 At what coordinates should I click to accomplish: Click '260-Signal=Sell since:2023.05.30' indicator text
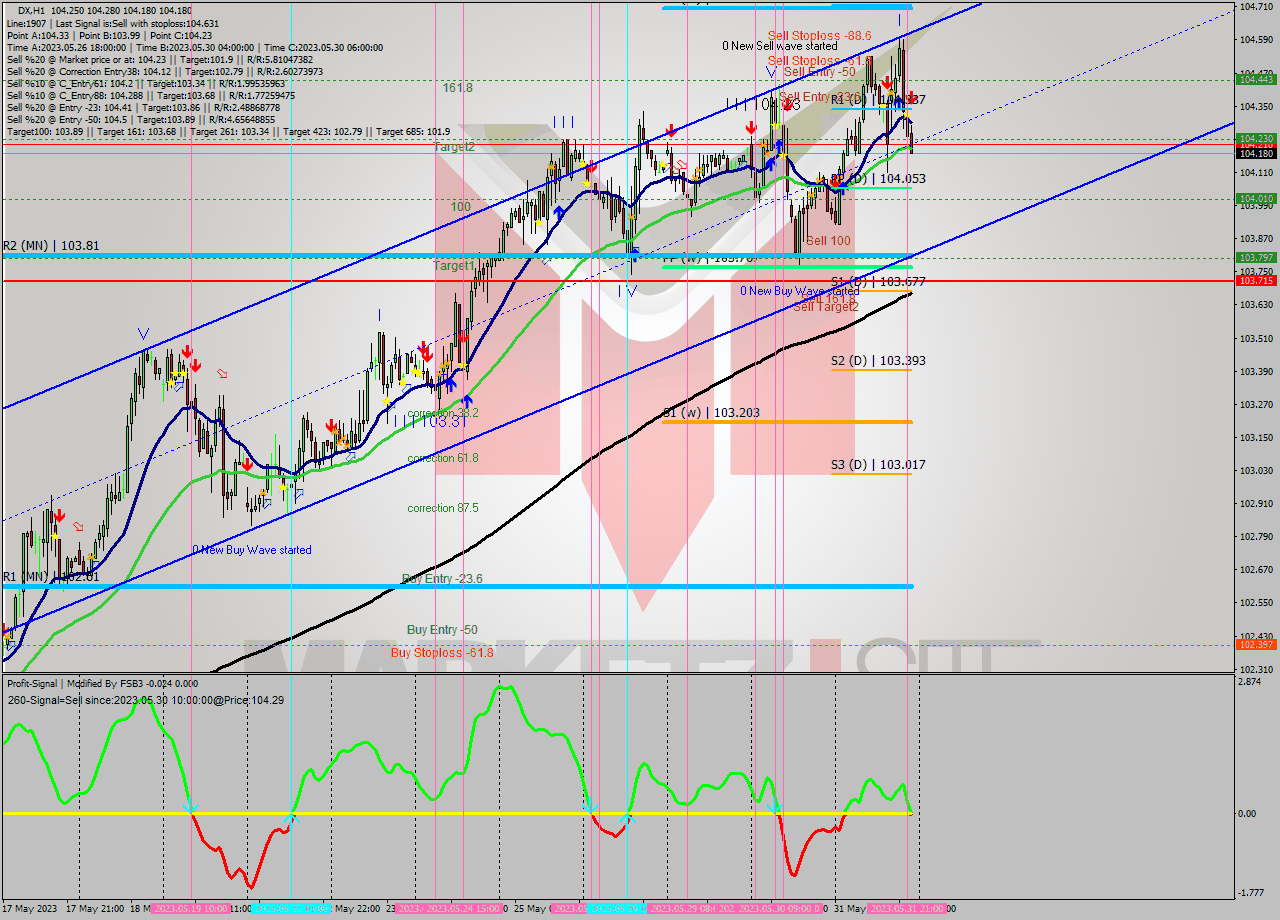[x=145, y=700]
